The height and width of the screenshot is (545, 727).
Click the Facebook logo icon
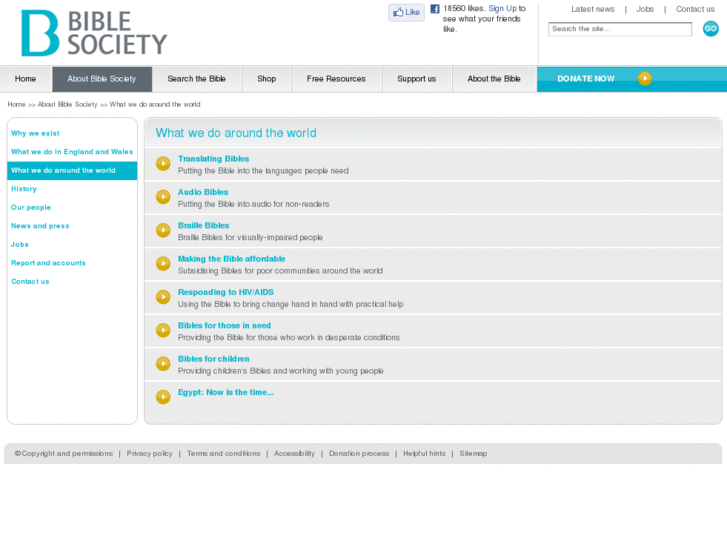click(435, 9)
